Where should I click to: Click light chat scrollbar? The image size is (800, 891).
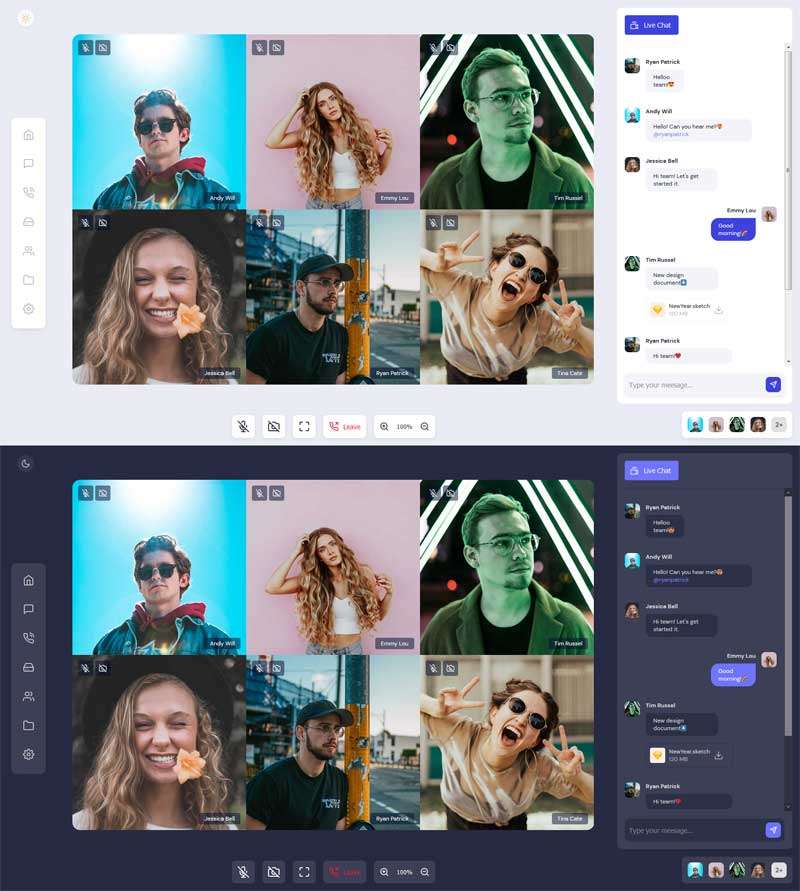pyautogui.click(x=788, y=170)
